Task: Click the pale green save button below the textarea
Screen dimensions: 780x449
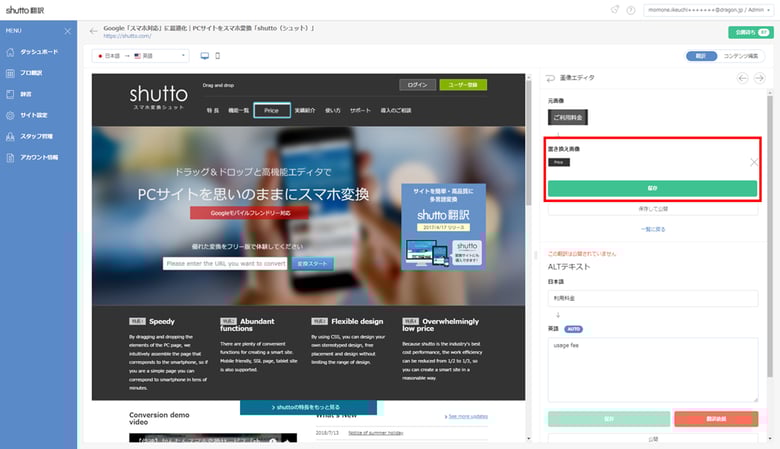Action: point(609,419)
